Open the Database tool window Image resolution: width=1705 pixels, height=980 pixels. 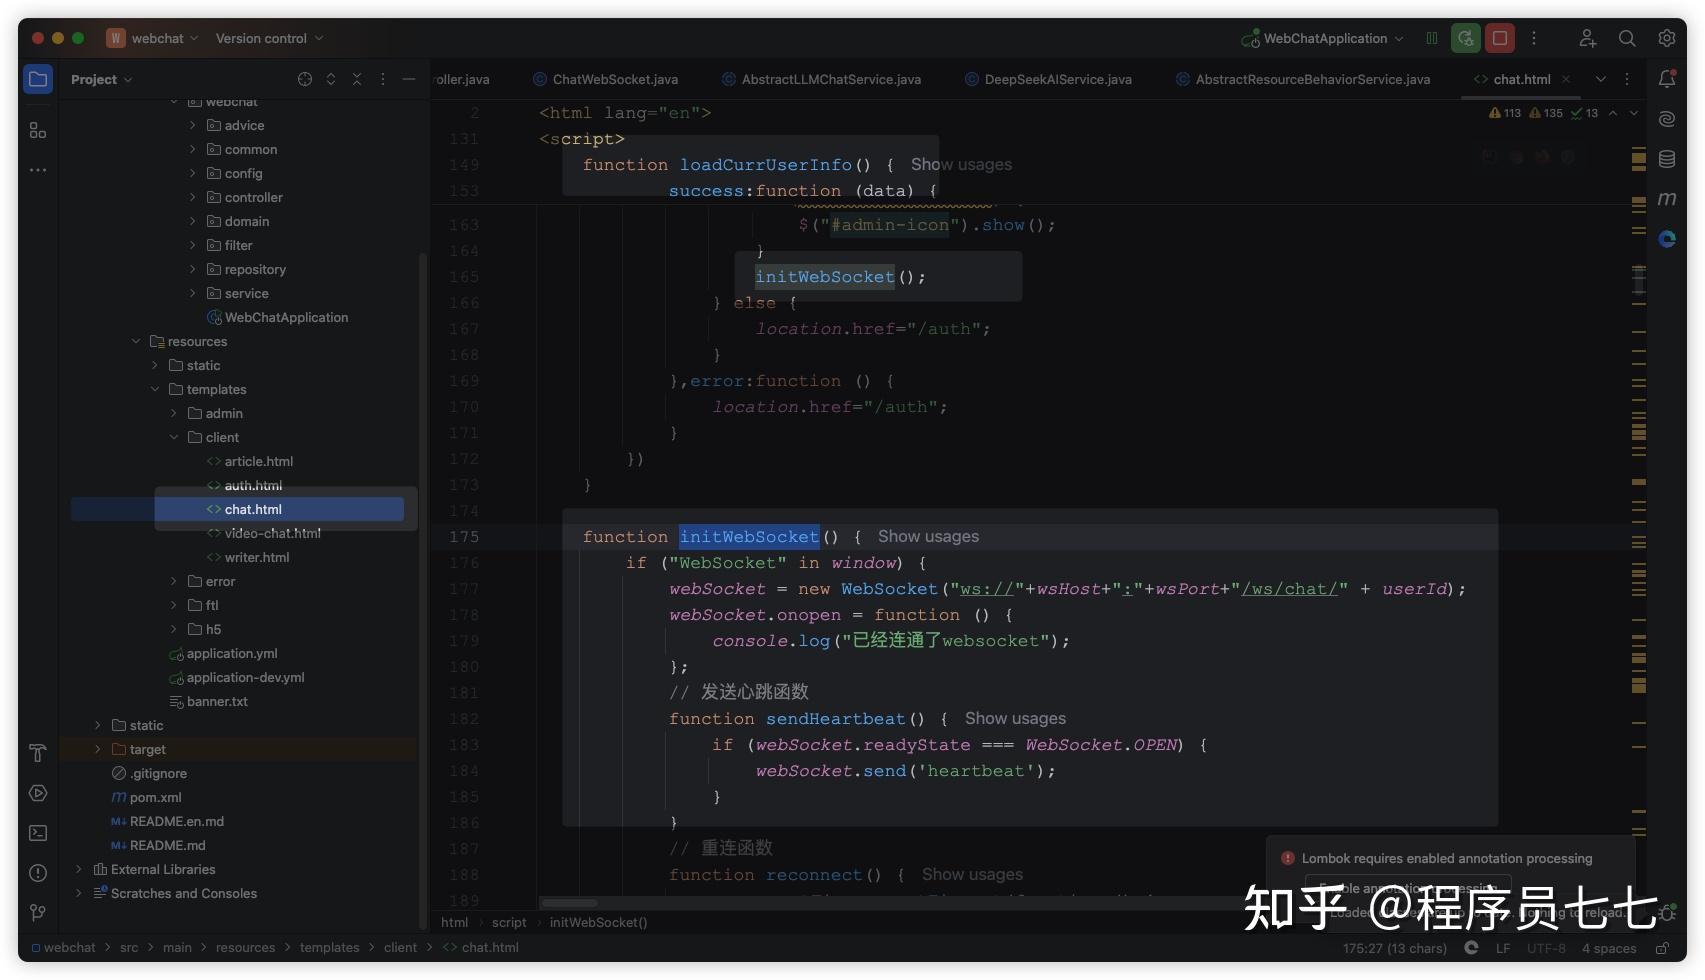1666,158
